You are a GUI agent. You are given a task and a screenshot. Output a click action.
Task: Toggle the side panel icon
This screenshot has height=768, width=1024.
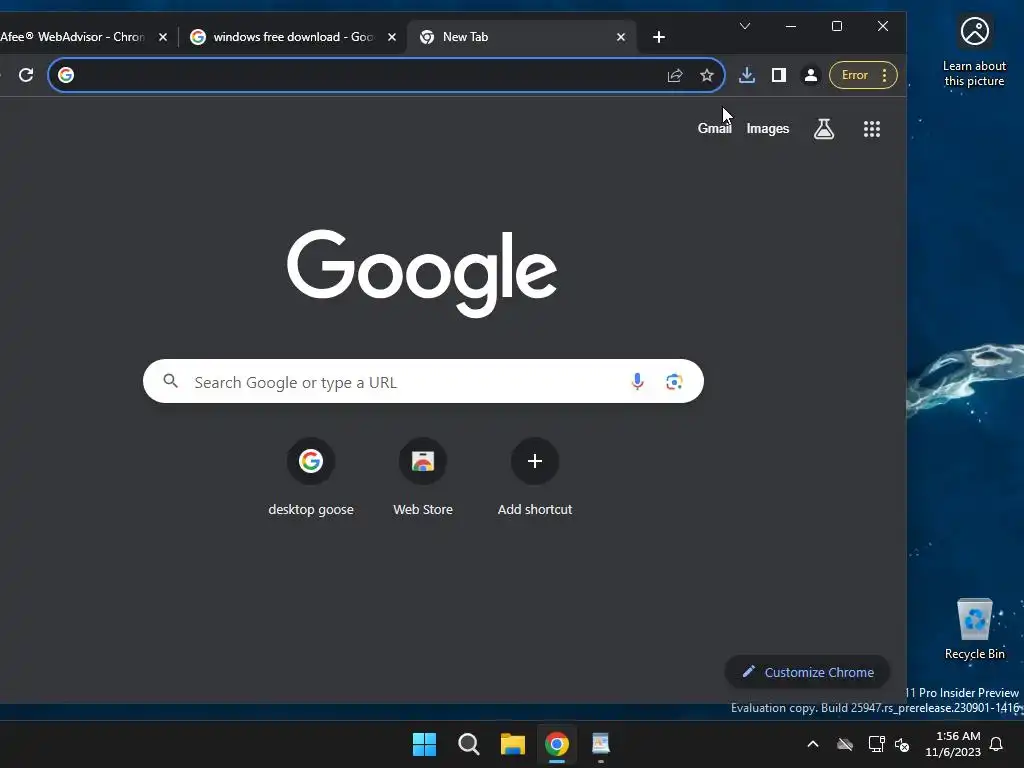click(x=778, y=75)
